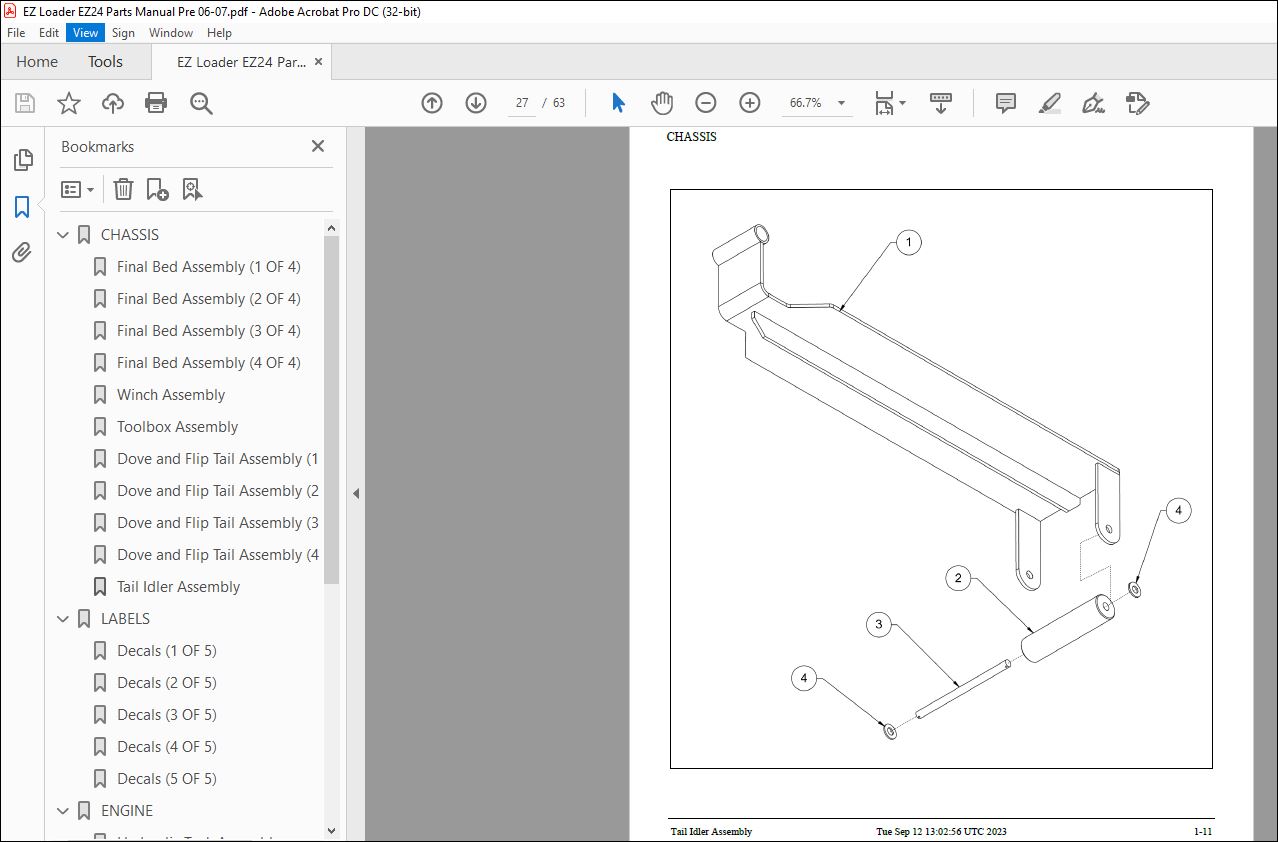The width and height of the screenshot is (1278, 842).
Task: Open the Edit menu
Action: click(x=49, y=33)
